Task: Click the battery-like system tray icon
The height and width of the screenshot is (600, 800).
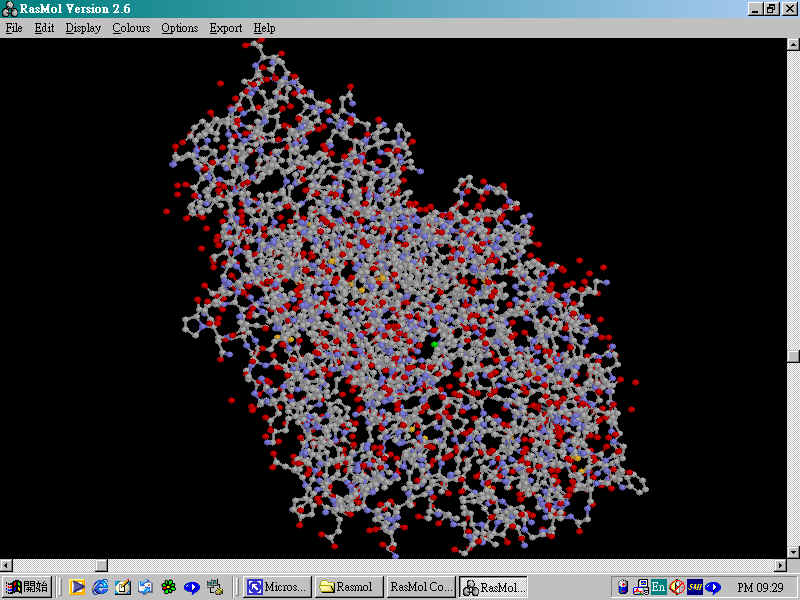Action: click(622, 587)
